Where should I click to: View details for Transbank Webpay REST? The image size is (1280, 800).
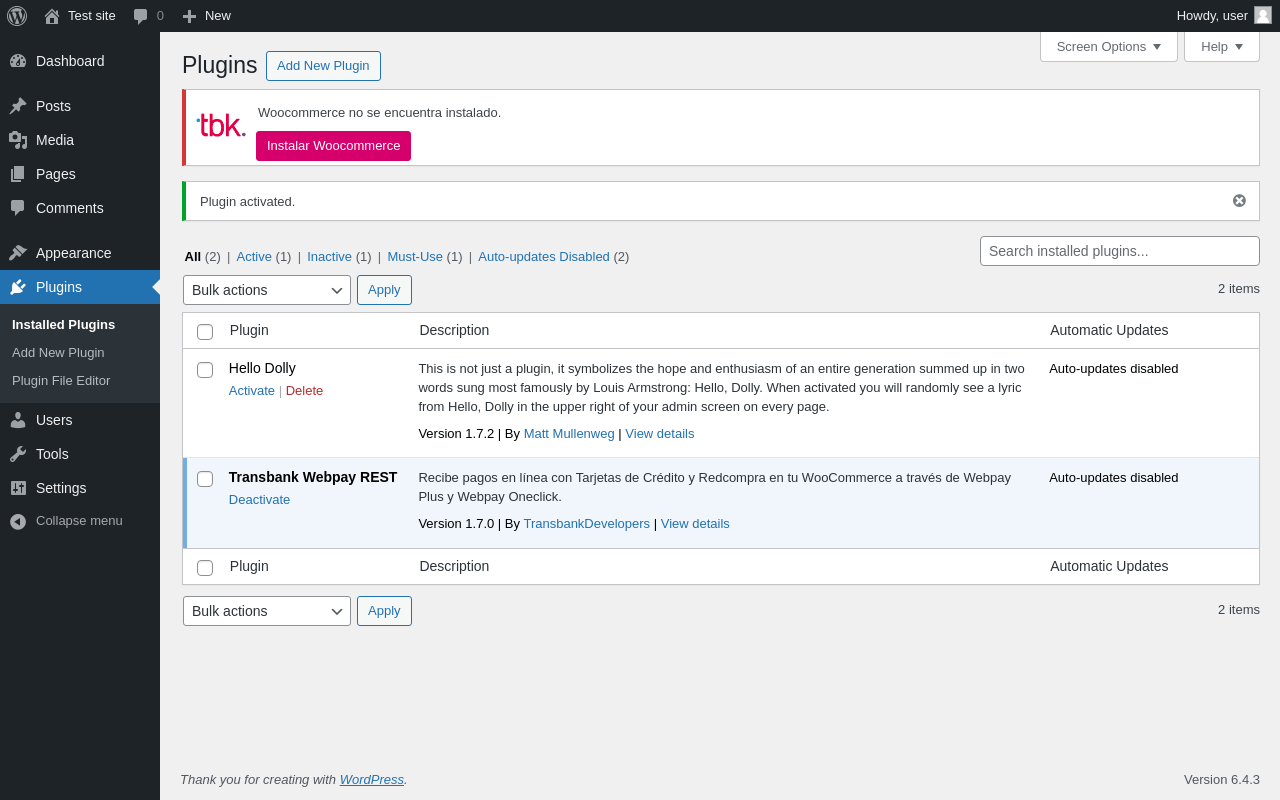coord(695,524)
